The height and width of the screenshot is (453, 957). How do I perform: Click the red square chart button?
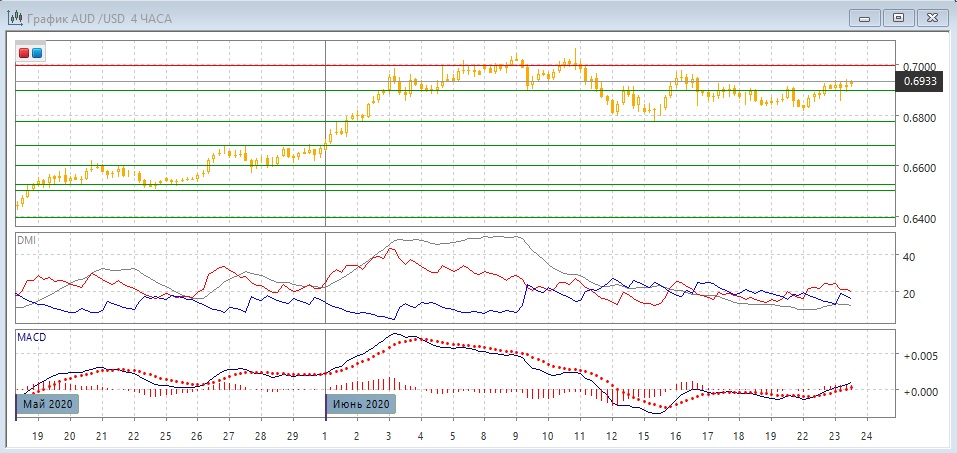[24, 52]
